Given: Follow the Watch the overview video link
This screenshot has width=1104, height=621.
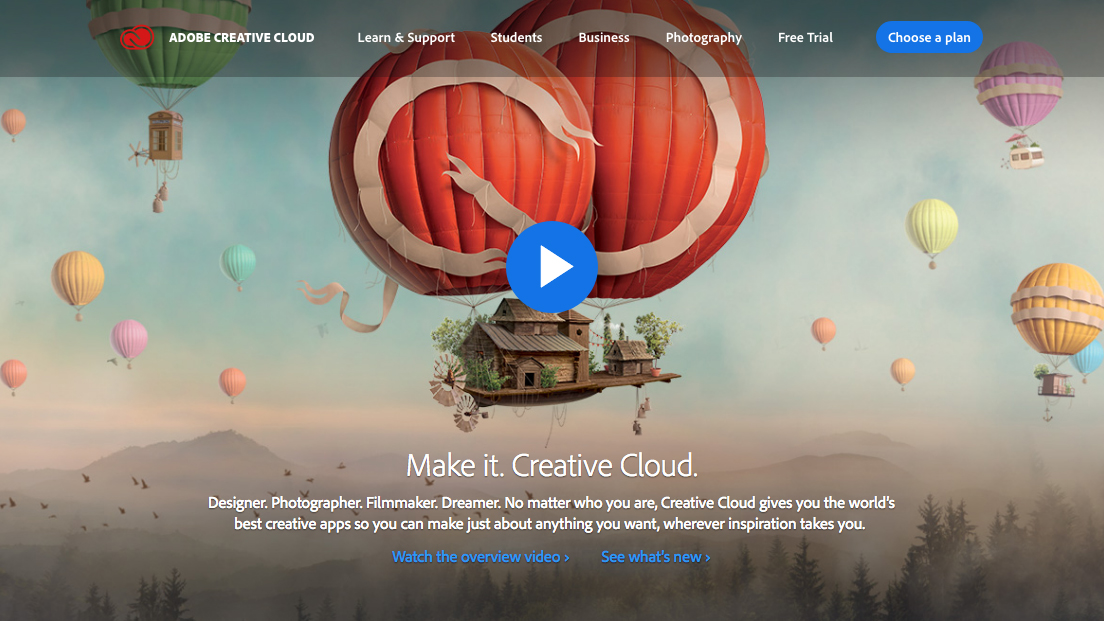Looking at the screenshot, I should (x=481, y=557).
